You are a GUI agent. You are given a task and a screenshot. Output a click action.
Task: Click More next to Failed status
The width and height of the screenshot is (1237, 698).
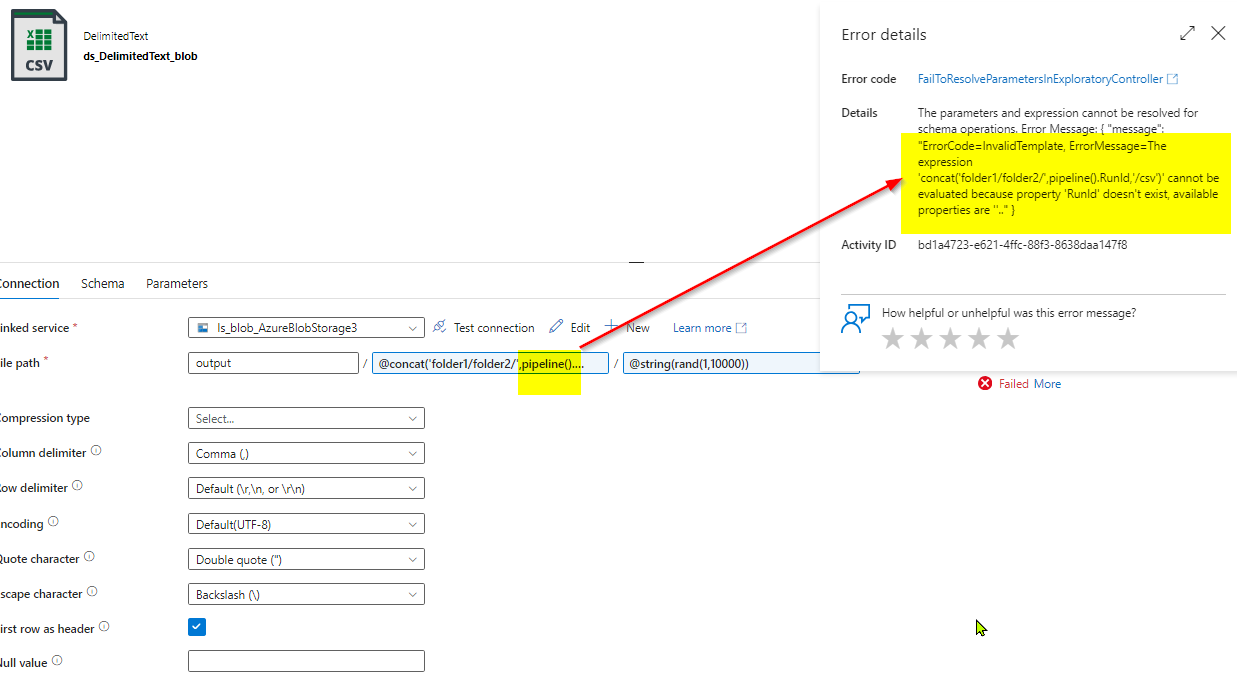click(x=1047, y=384)
